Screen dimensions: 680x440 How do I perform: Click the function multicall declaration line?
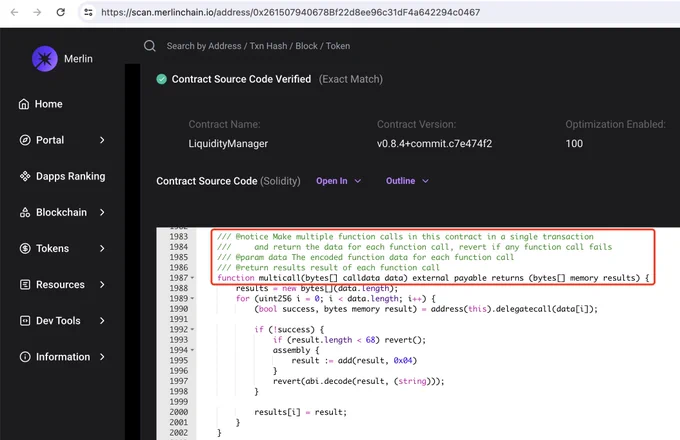433,278
